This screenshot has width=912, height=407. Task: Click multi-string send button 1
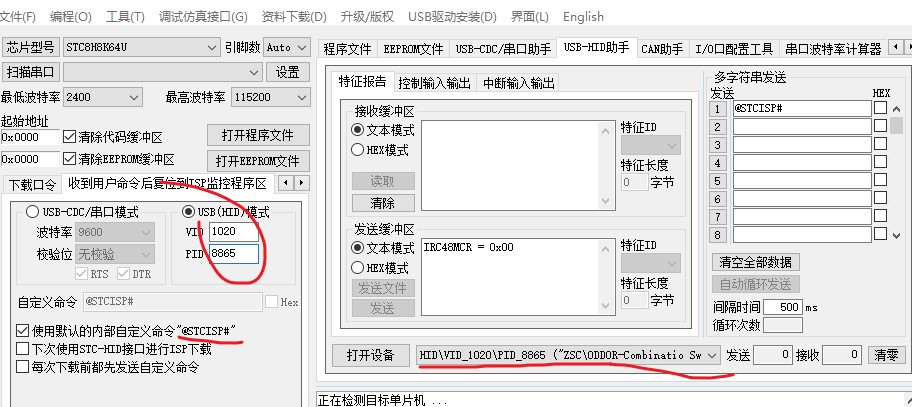[x=718, y=109]
